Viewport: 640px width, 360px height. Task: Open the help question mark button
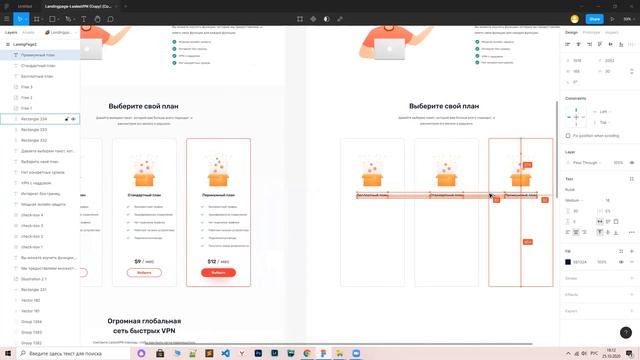626,333
